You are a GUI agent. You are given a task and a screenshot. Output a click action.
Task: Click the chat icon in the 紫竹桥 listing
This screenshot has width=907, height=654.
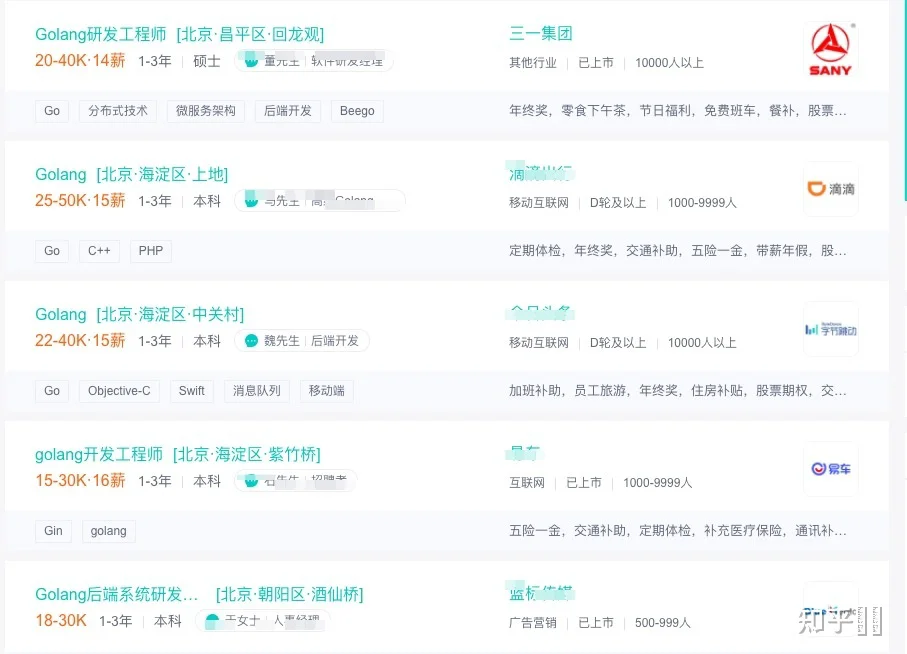point(251,481)
